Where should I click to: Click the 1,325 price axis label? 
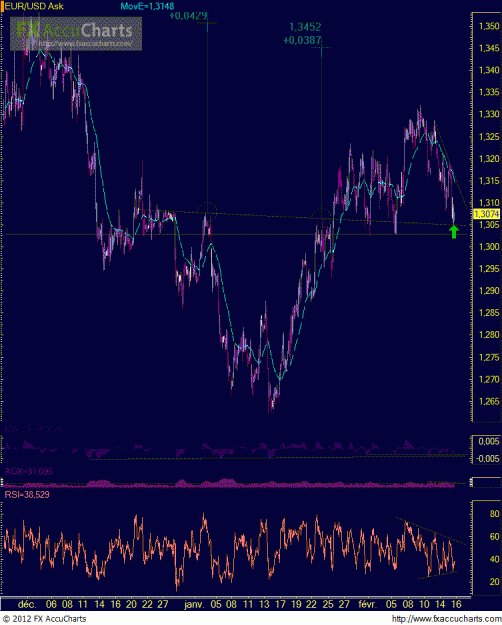(x=489, y=137)
